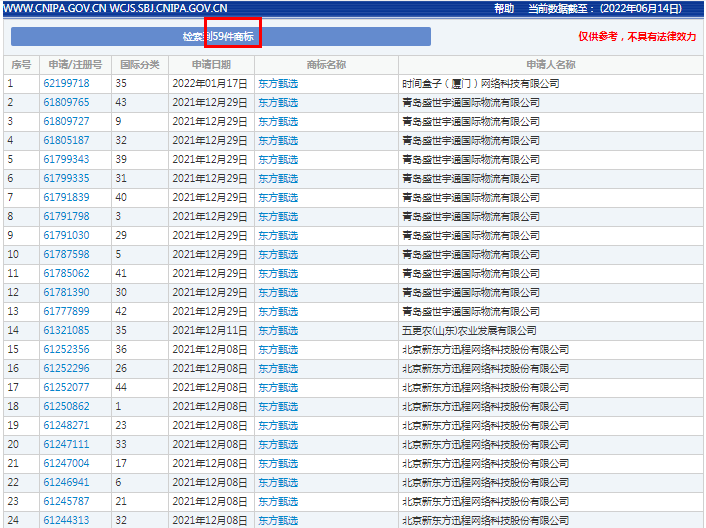706x528 pixels.
Task: Open 东方甄选 trademark in row 8
Action: [x=278, y=216]
